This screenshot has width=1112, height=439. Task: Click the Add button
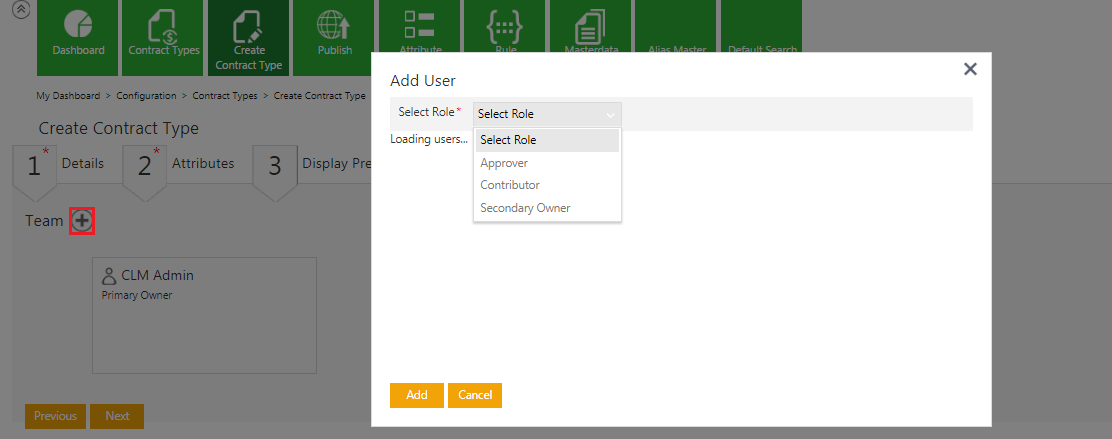pos(417,395)
